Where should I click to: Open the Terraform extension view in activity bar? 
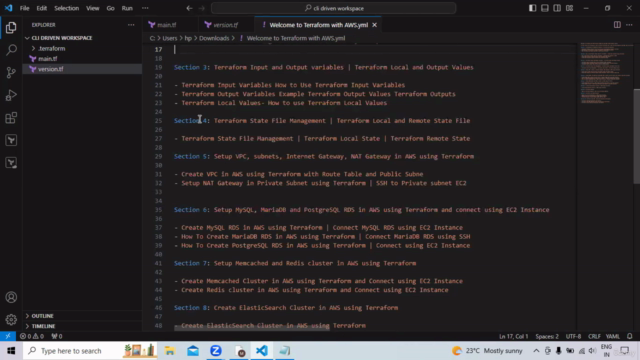click(11, 140)
